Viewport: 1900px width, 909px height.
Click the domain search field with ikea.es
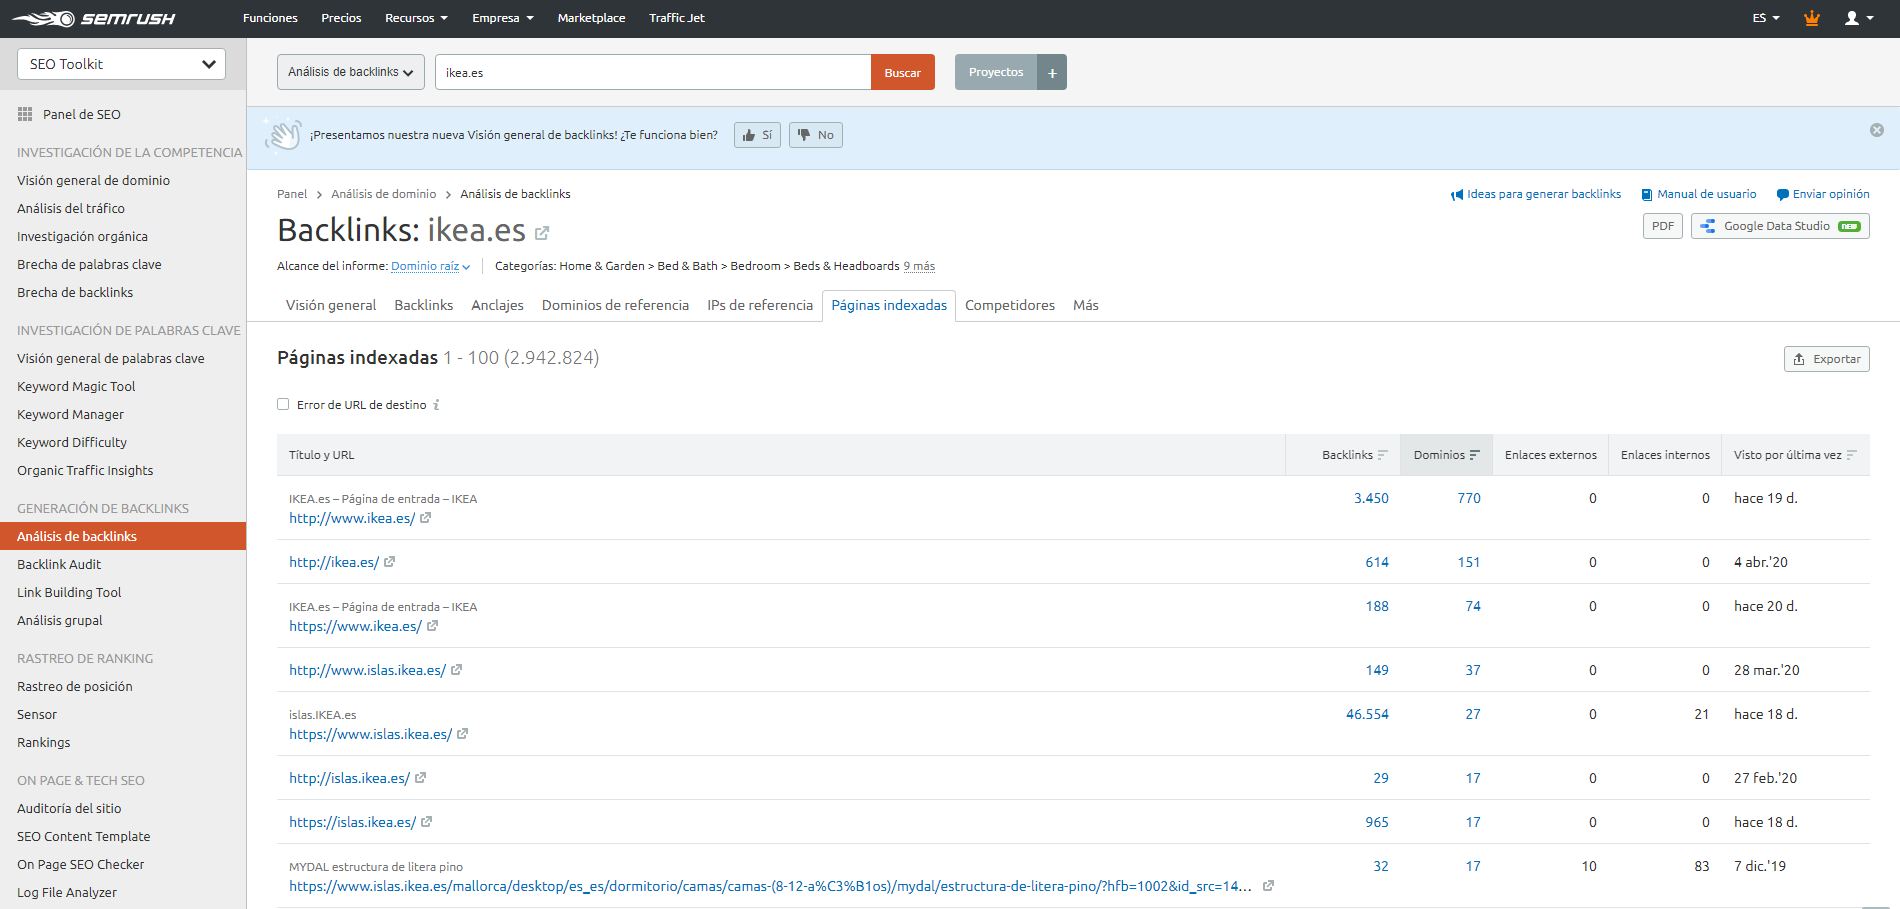pyautogui.click(x=653, y=72)
